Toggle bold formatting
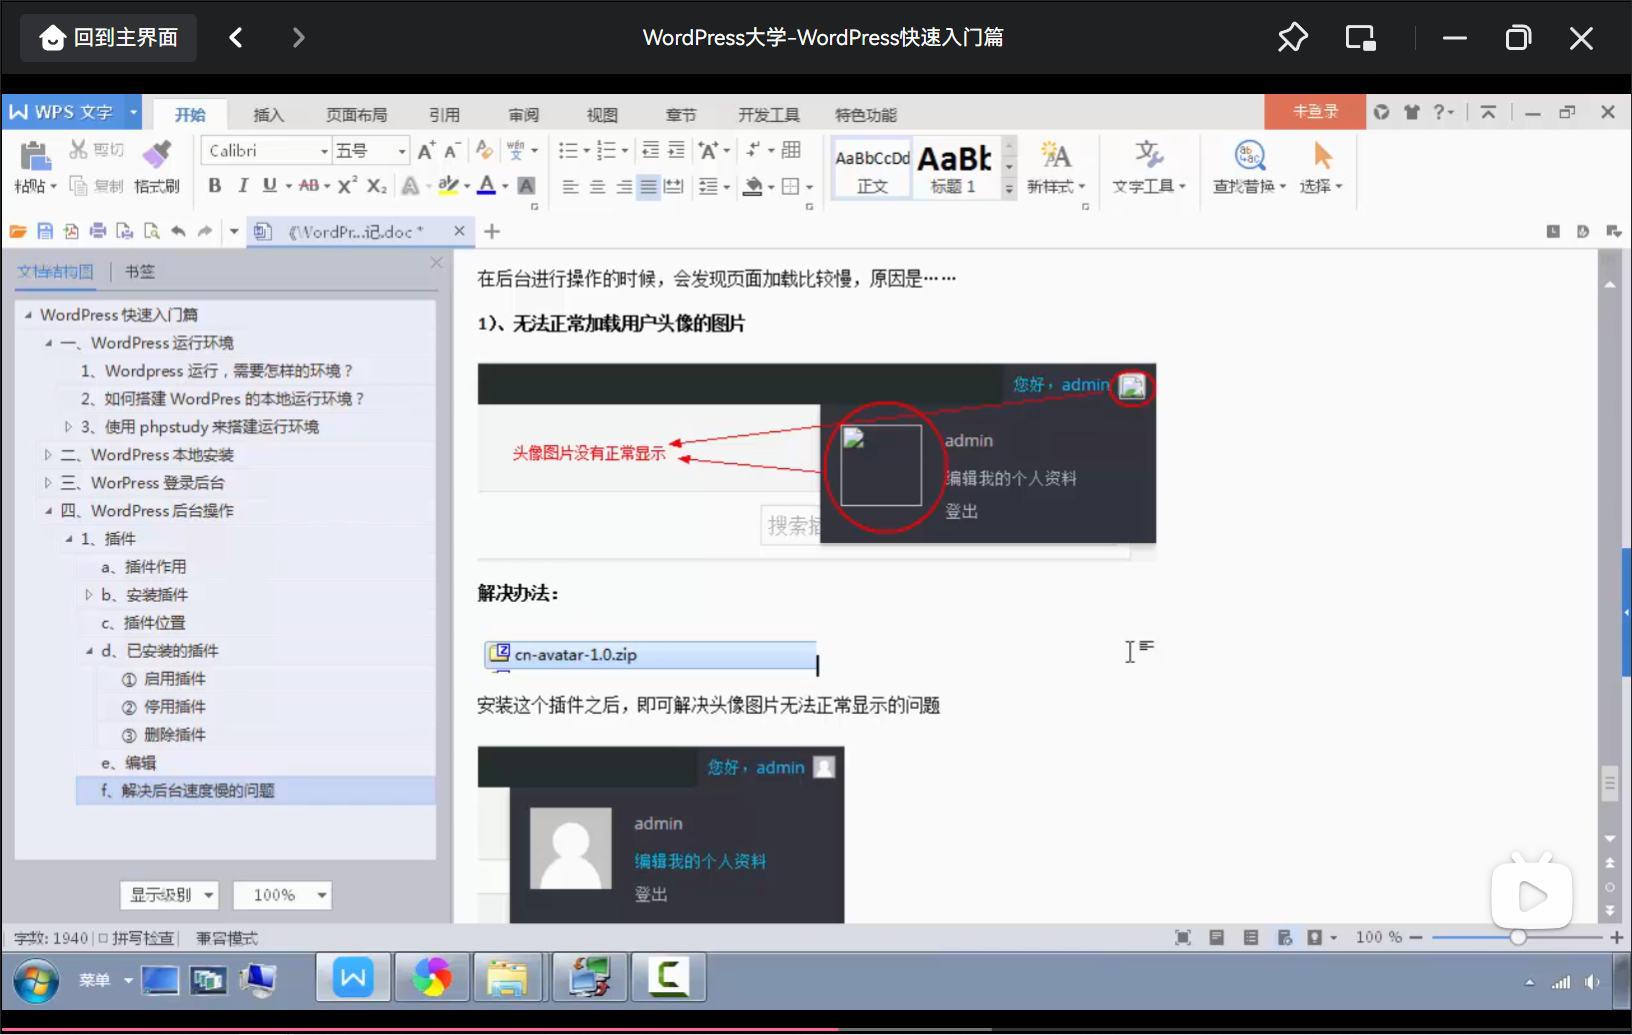The height and width of the screenshot is (1035, 1632). point(214,185)
